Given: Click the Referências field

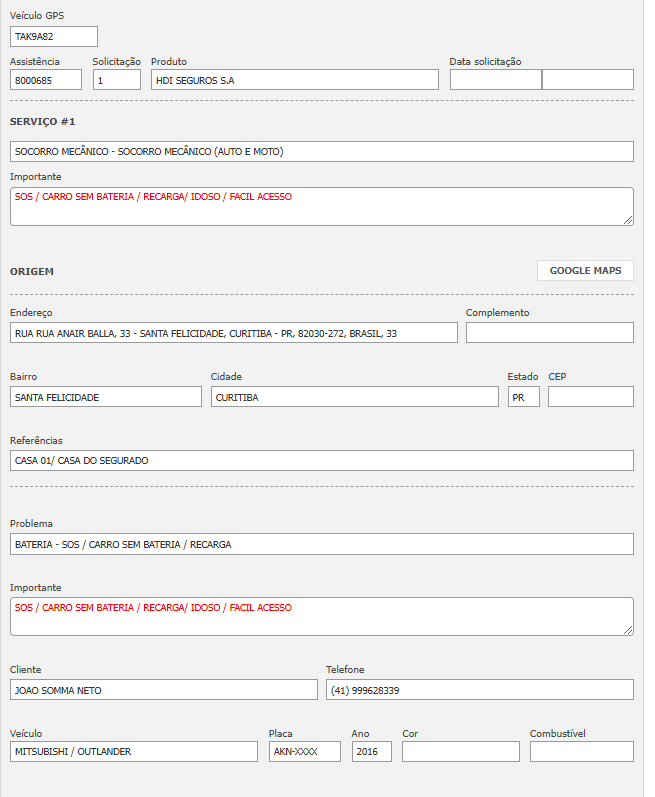Looking at the screenshot, I should (321, 460).
